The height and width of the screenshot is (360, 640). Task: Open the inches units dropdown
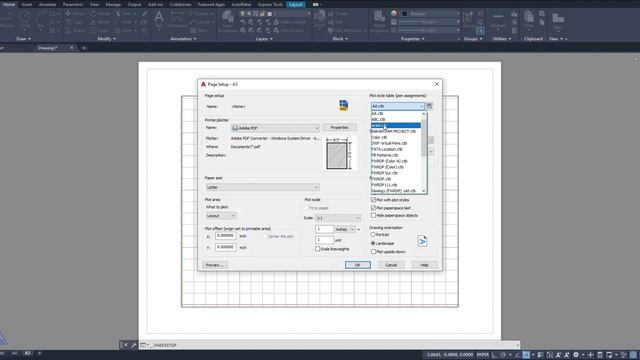click(x=345, y=229)
